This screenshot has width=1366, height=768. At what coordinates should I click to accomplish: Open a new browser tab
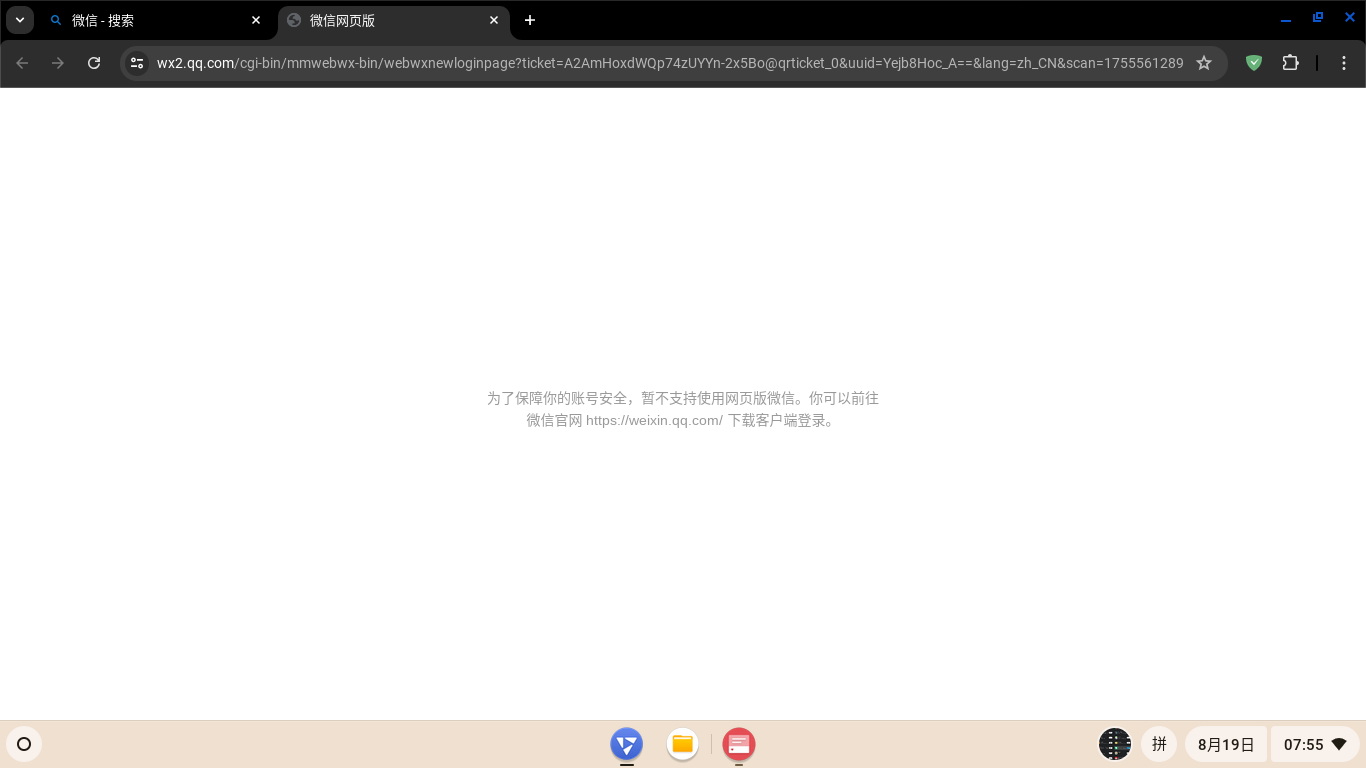tap(530, 20)
